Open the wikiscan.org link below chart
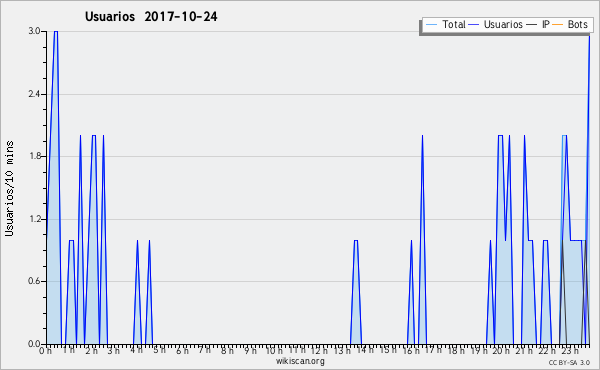The image size is (600, 370). (x=300, y=361)
